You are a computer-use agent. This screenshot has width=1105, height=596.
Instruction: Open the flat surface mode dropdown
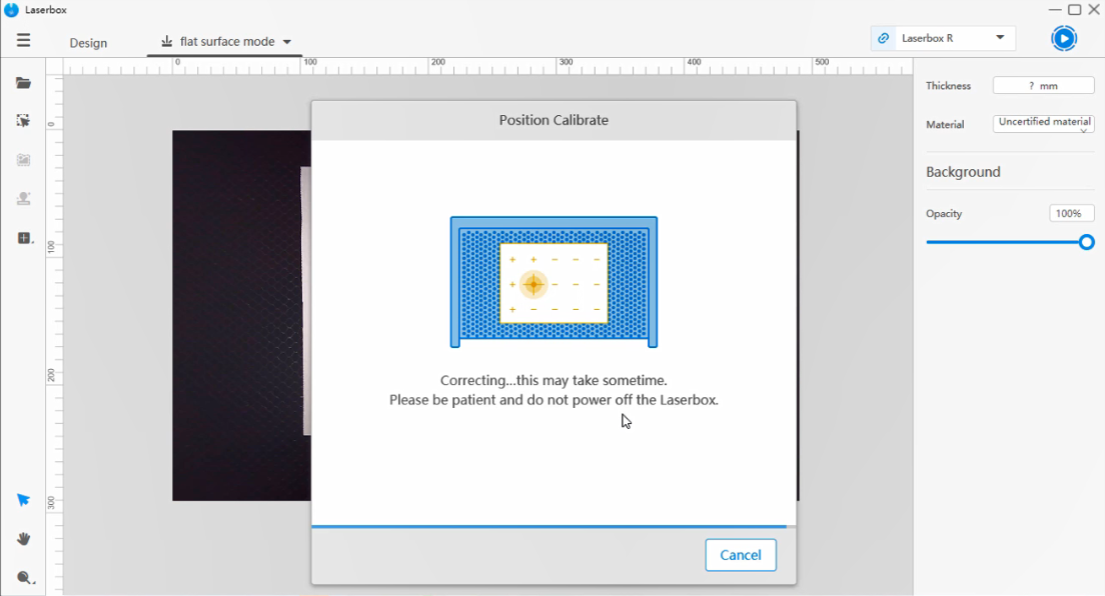click(x=225, y=42)
